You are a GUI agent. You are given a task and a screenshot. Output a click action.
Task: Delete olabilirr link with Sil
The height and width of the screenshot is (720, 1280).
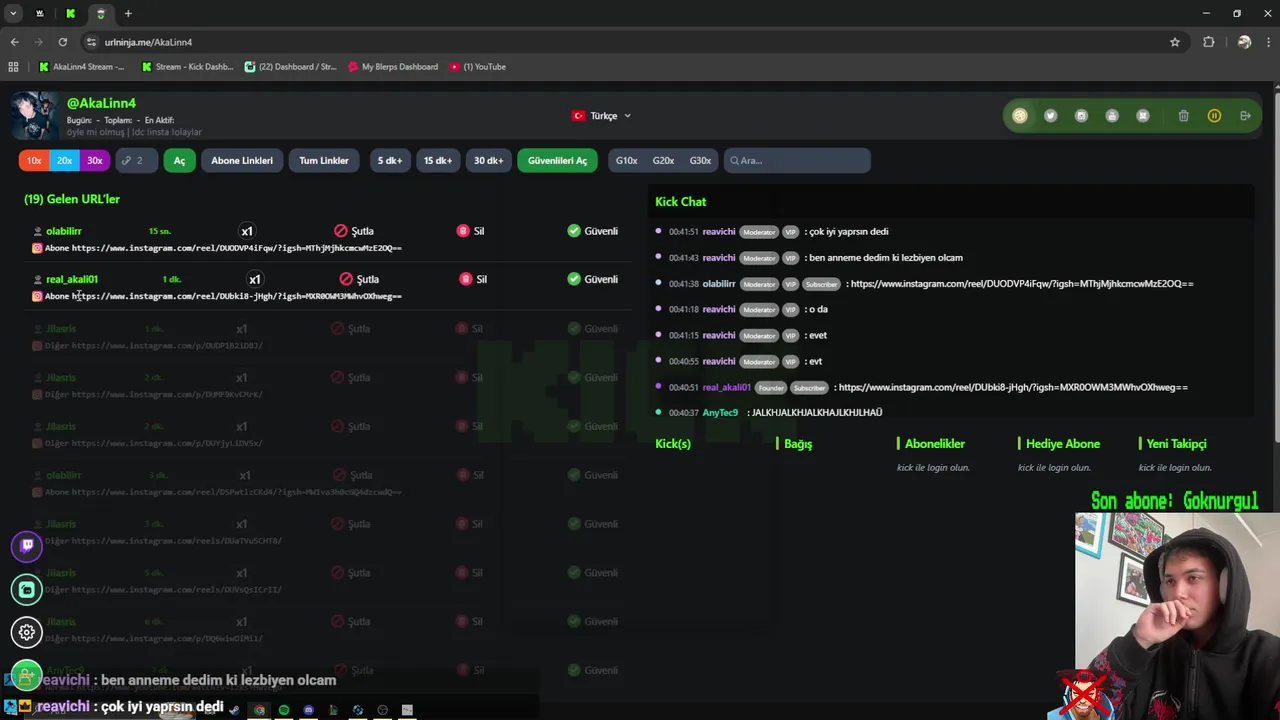click(x=470, y=231)
